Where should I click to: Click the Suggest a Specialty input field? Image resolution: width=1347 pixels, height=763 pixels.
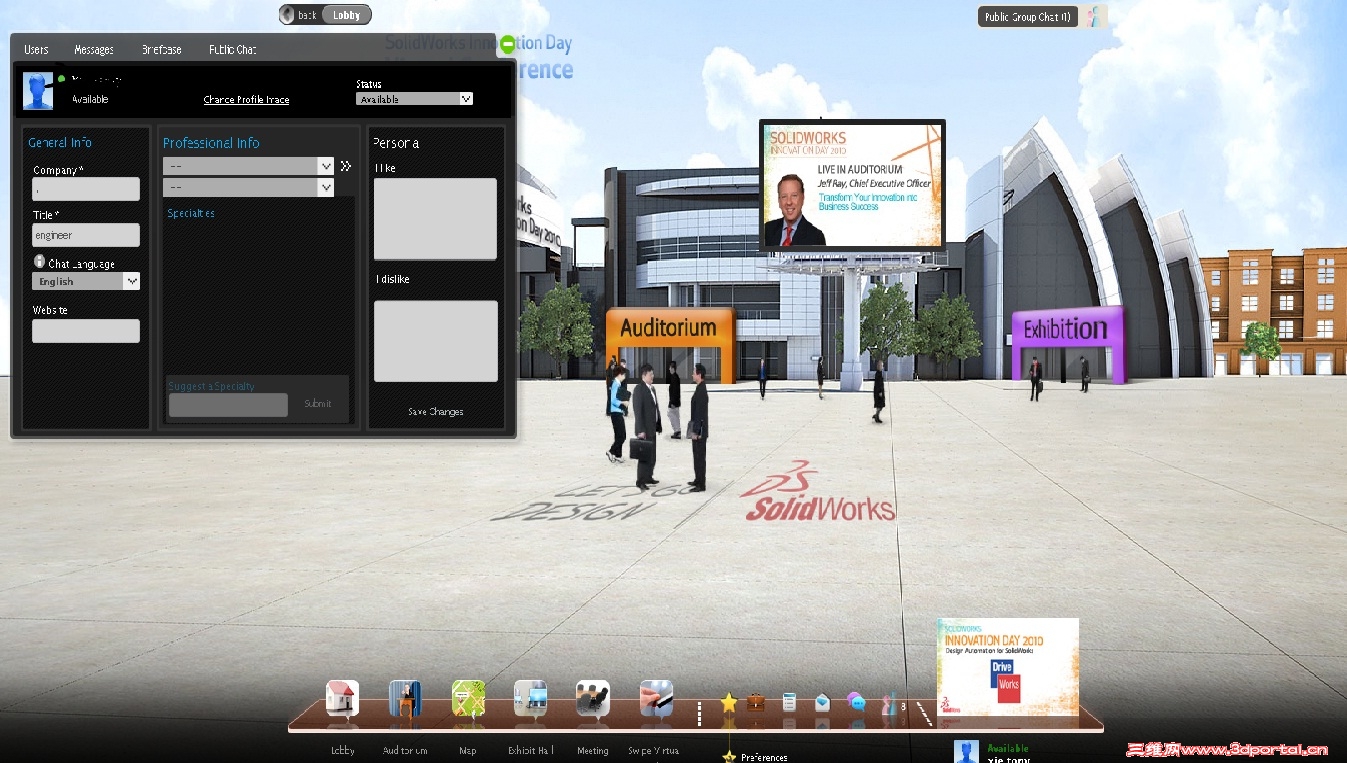tap(228, 405)
